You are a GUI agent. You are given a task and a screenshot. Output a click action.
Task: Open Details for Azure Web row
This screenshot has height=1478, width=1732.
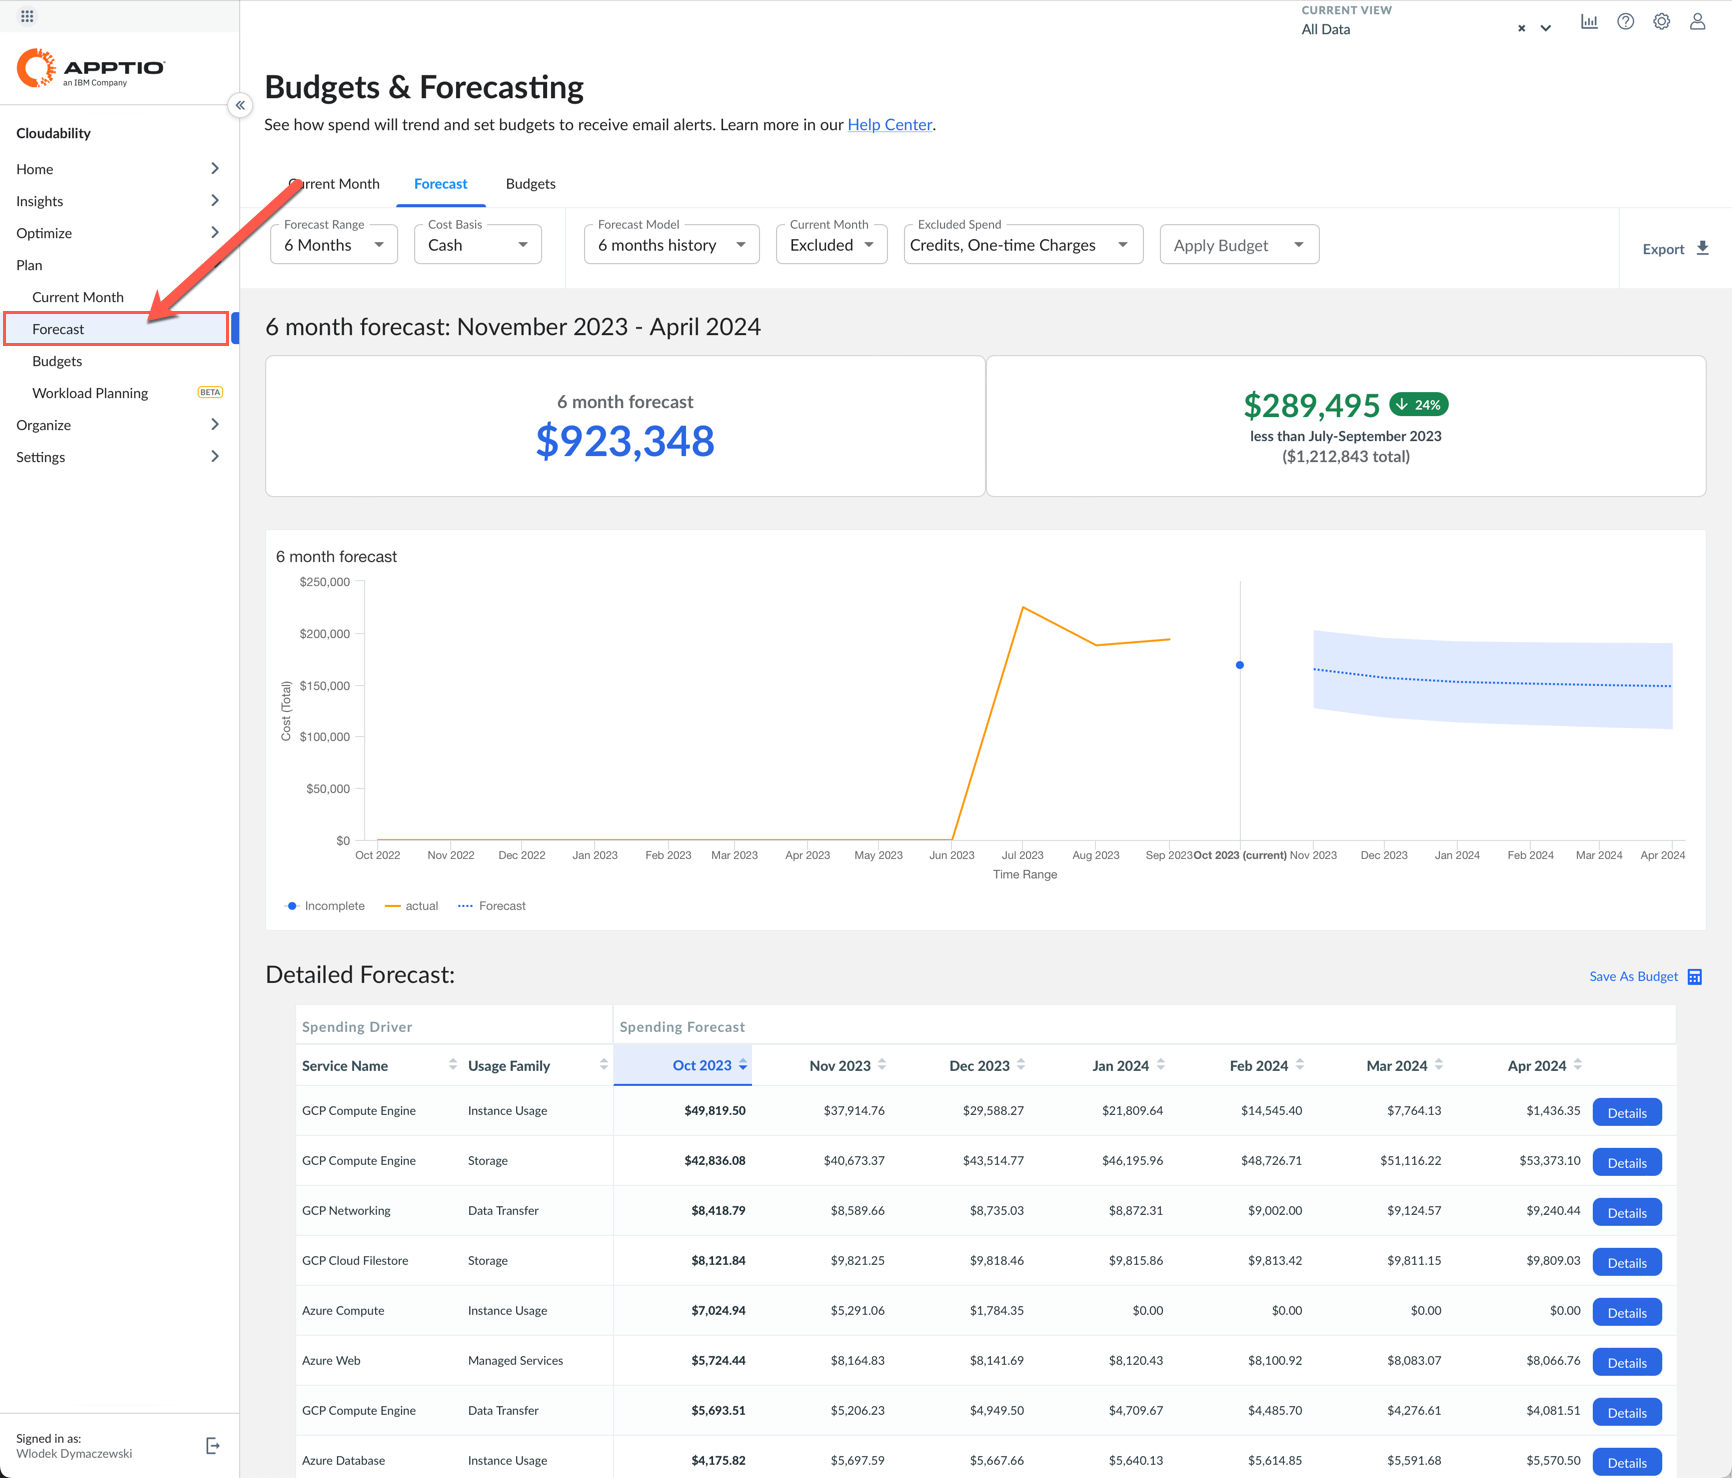tap(1627, 1363)
